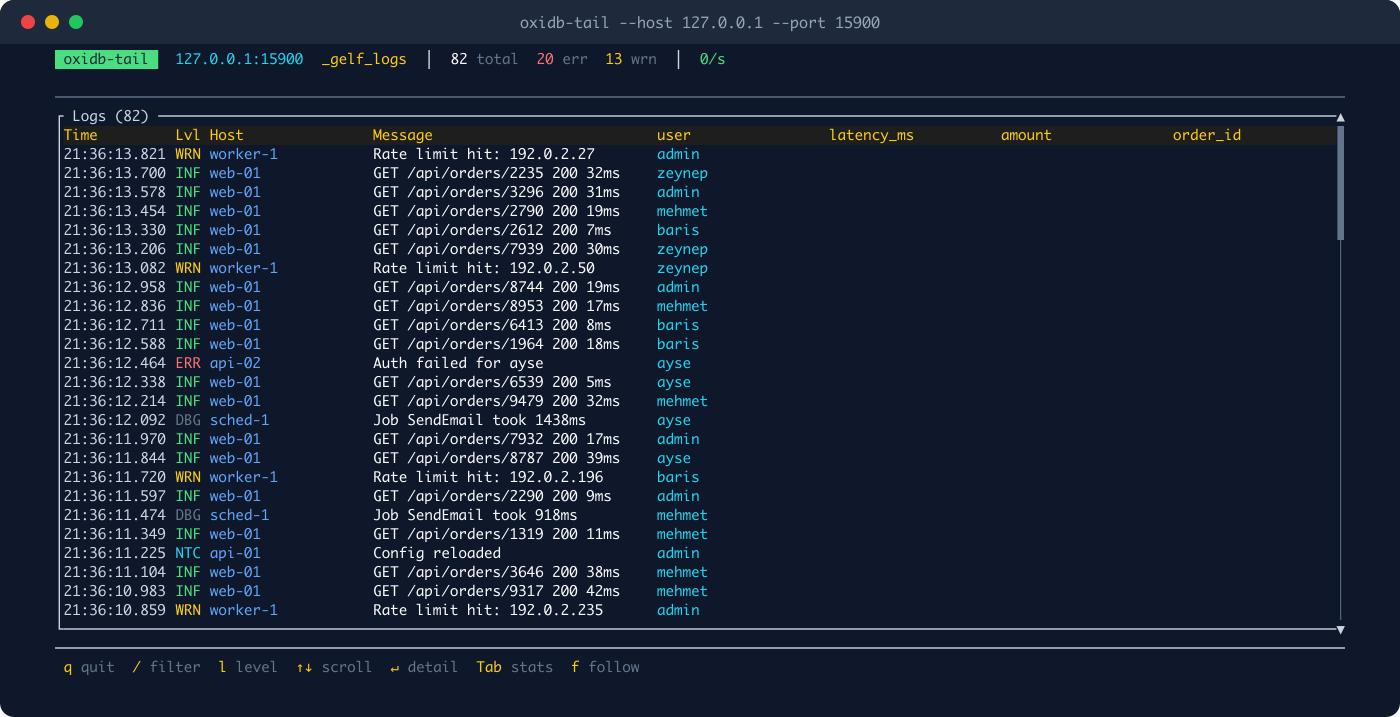
Task: Select log row GET /api/orders/8787
Action: (698, 458)
